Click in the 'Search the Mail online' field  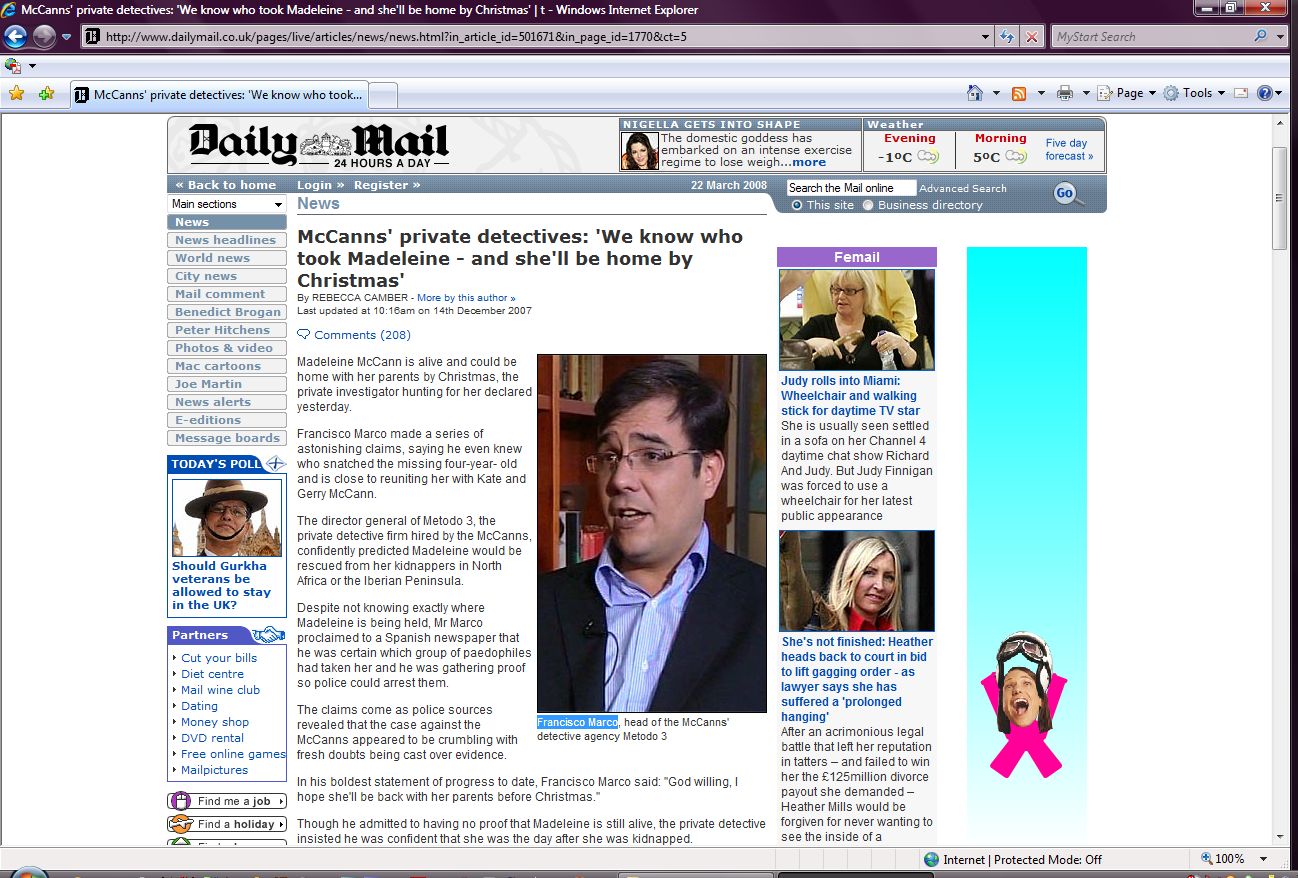[x=850, y=188]
